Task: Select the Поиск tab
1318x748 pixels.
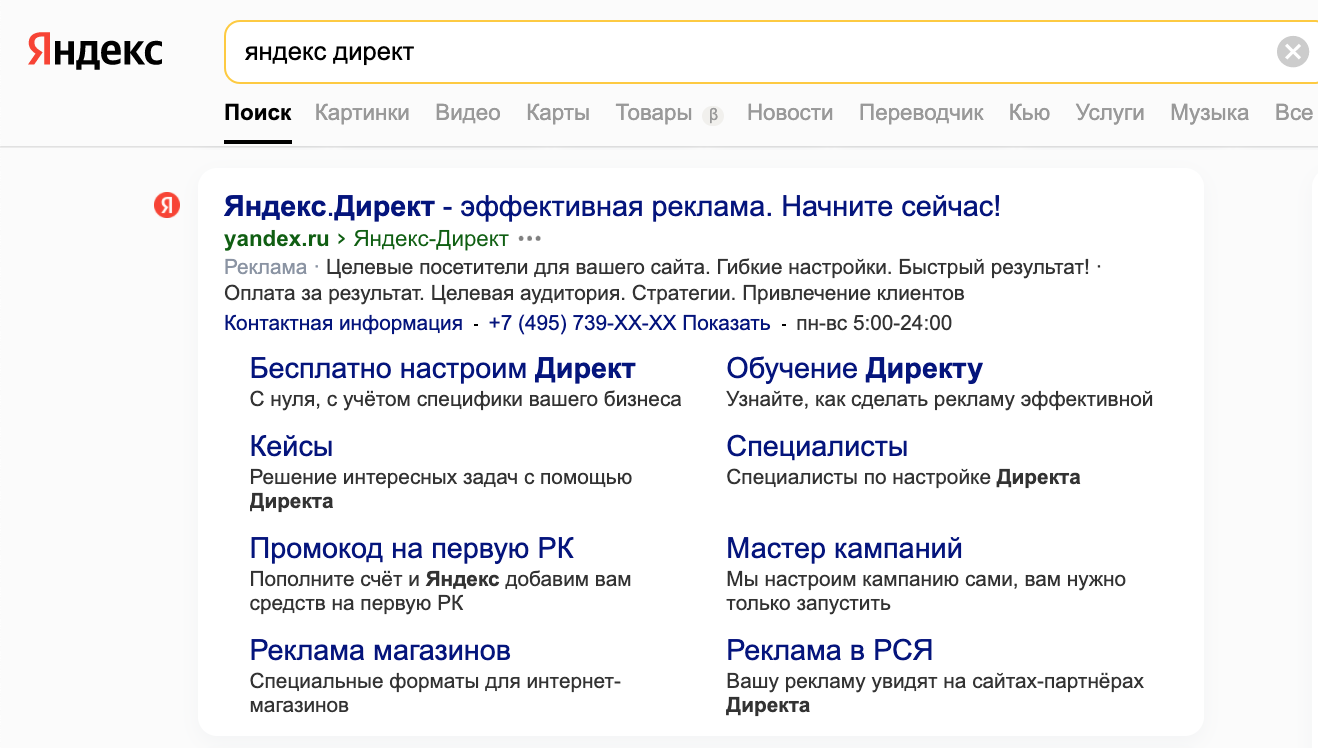Action: tap(258, 113)
